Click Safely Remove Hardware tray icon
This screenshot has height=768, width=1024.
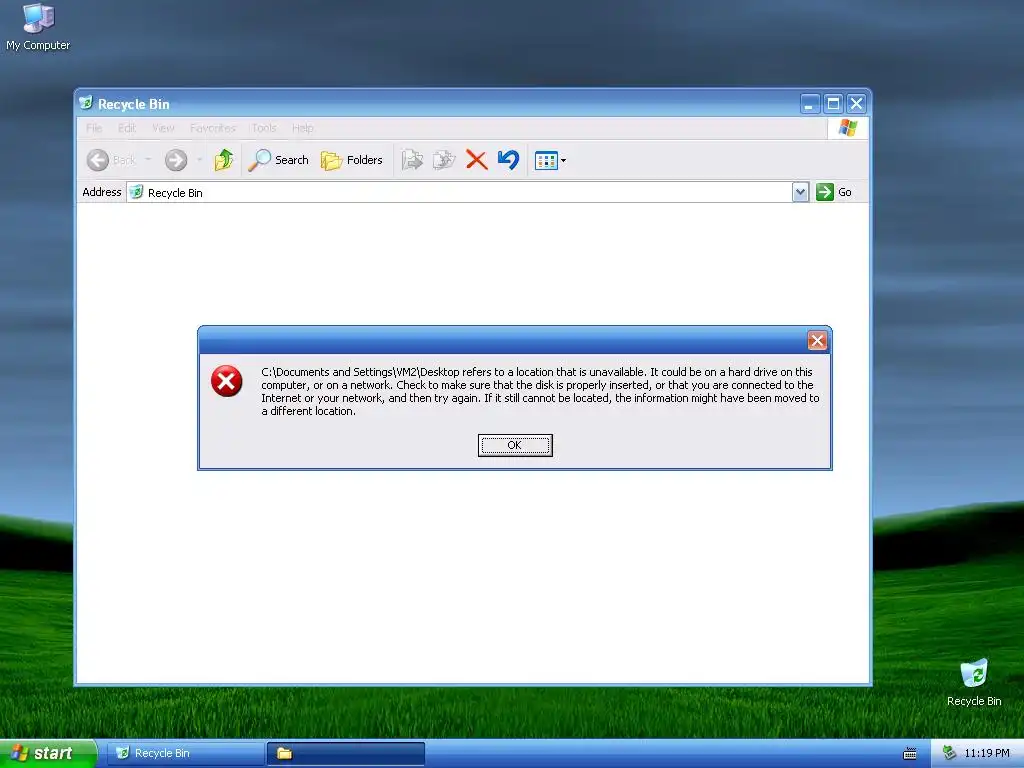950,753
